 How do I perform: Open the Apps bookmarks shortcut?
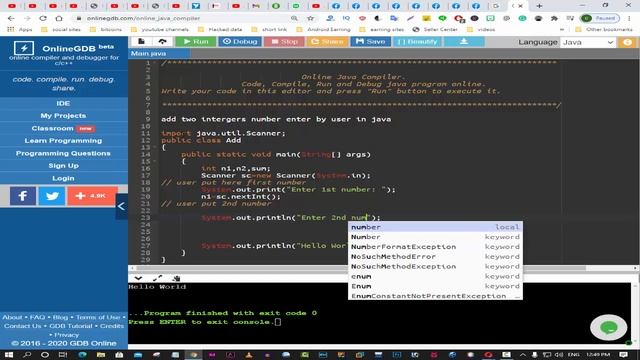coord(20,29)
